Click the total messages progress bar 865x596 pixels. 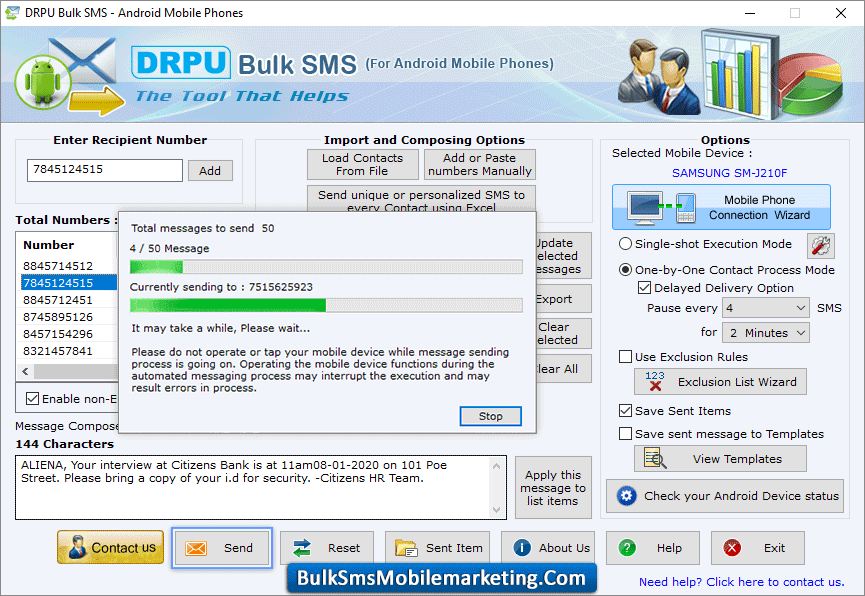point(326,267)
